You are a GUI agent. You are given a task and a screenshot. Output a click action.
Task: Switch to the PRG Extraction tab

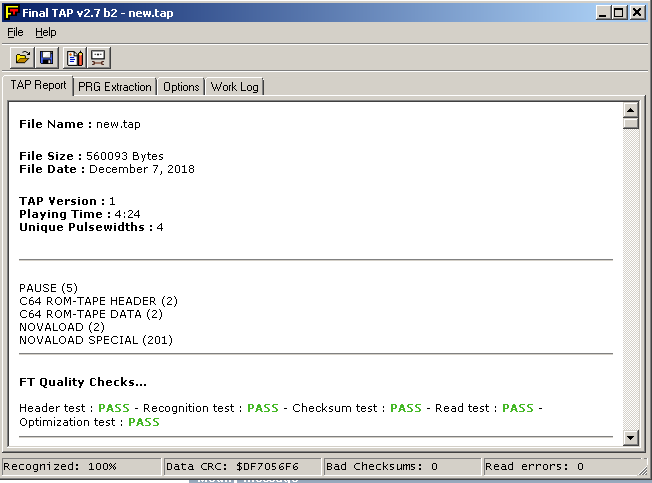(x=115, y=87)
